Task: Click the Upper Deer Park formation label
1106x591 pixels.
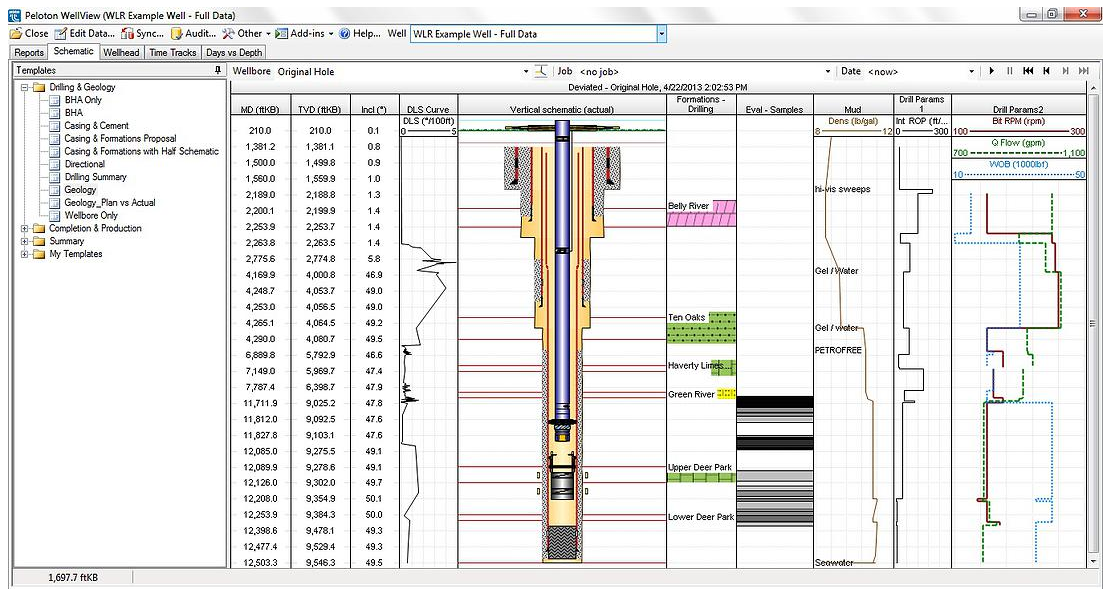Action: 700,468
